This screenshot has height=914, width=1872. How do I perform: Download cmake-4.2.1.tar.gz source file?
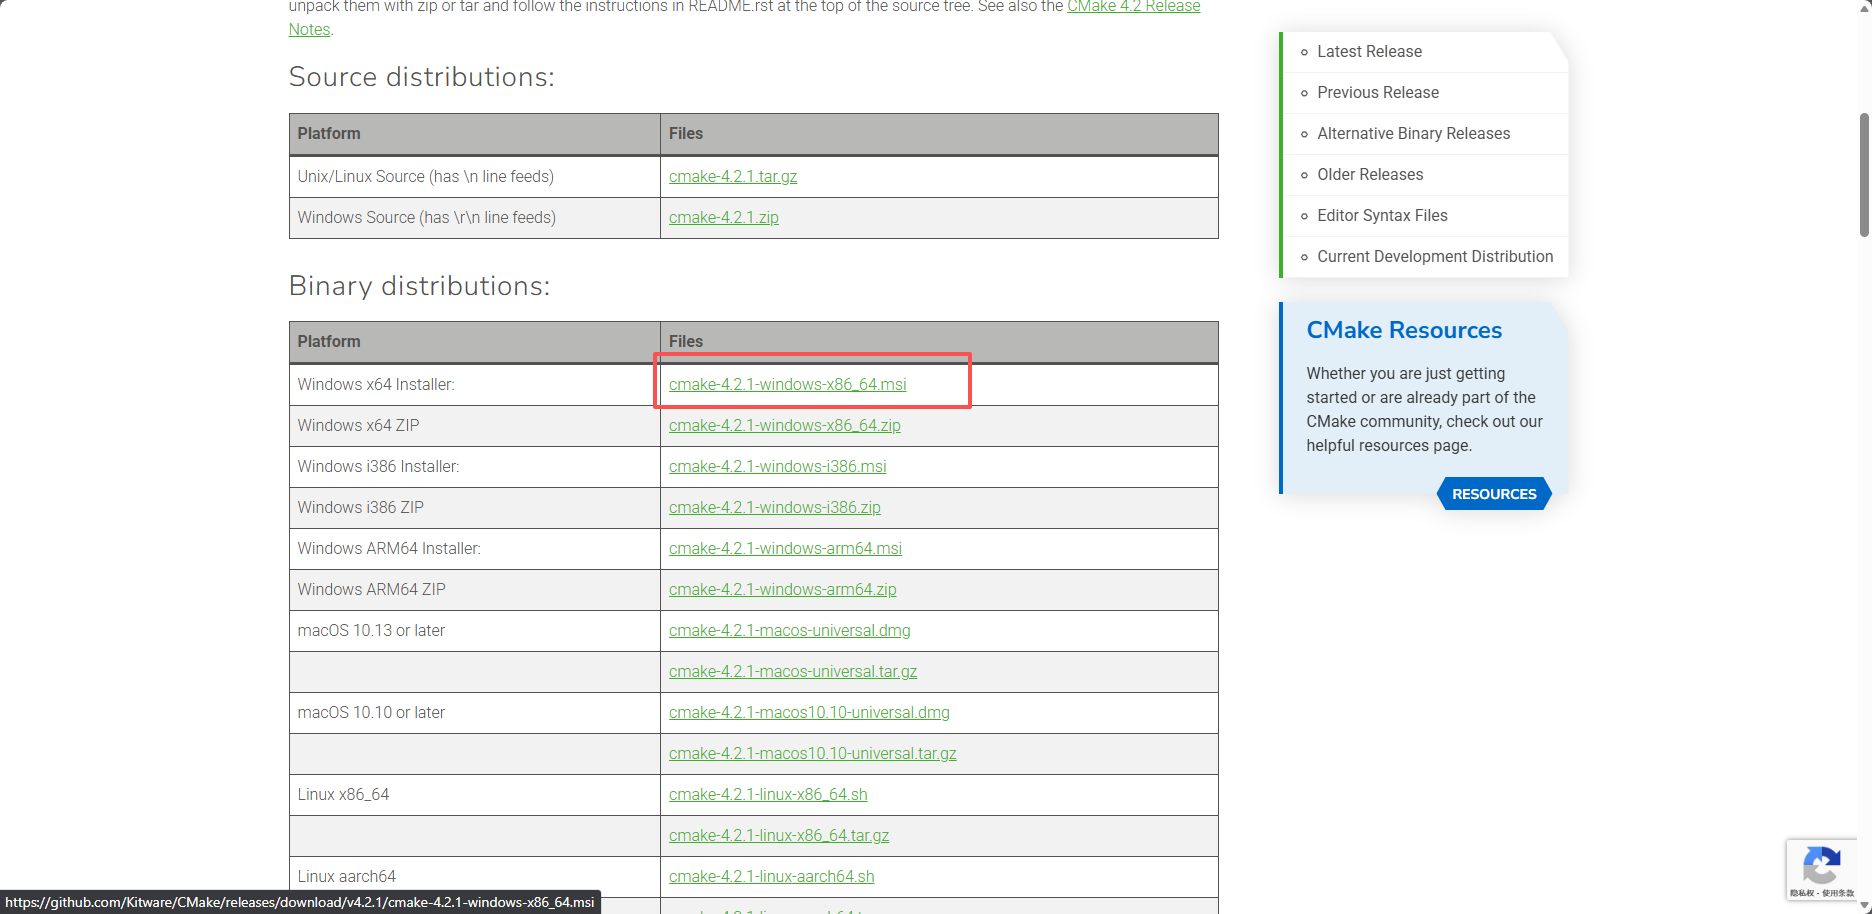pos(733,176)
